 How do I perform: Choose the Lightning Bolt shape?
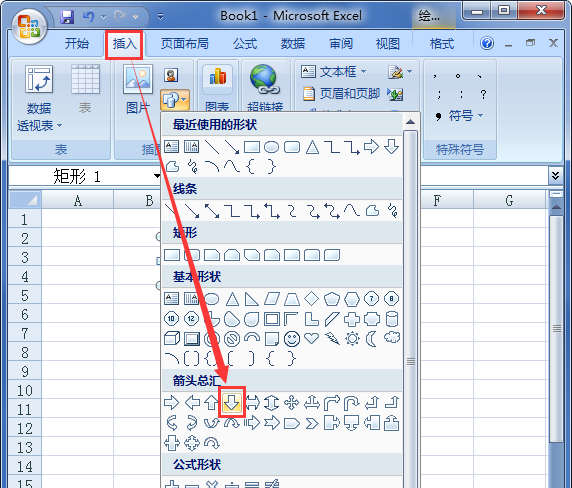332,339
